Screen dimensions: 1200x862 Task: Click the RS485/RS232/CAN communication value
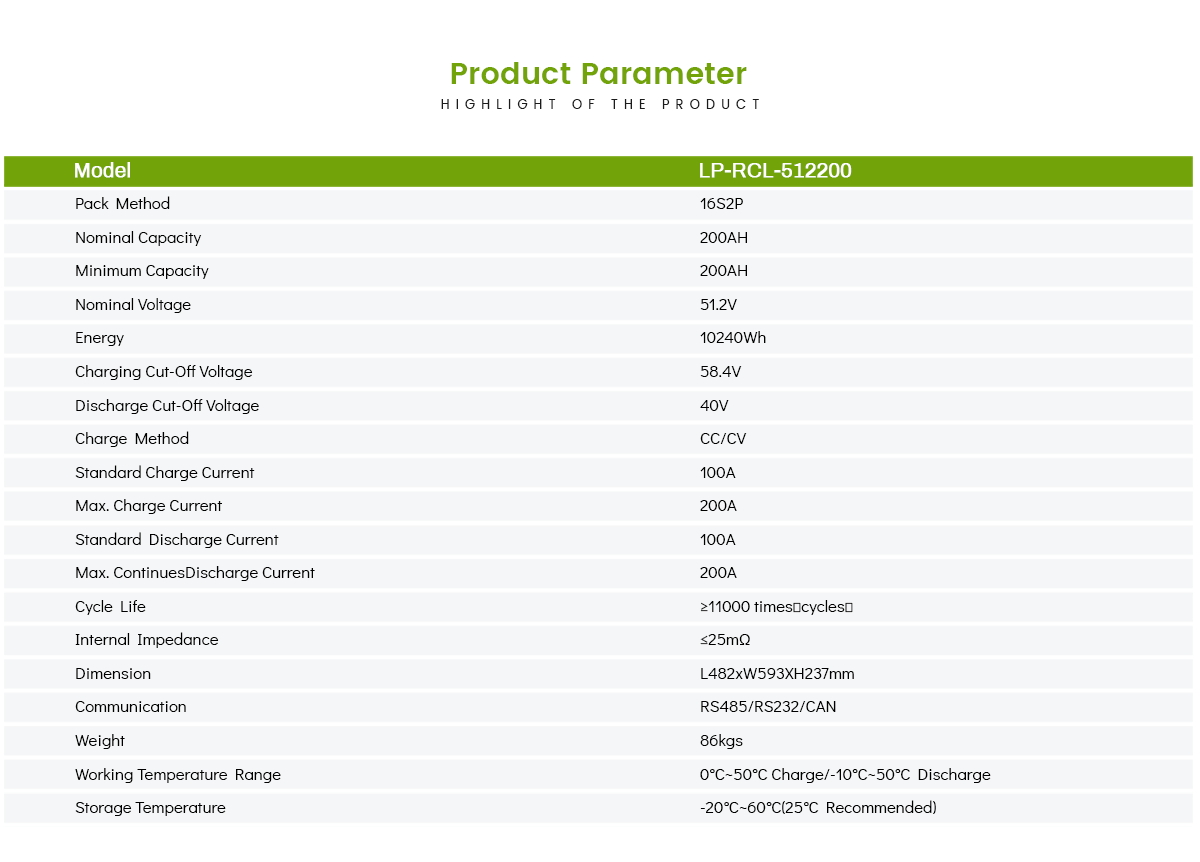767,707
